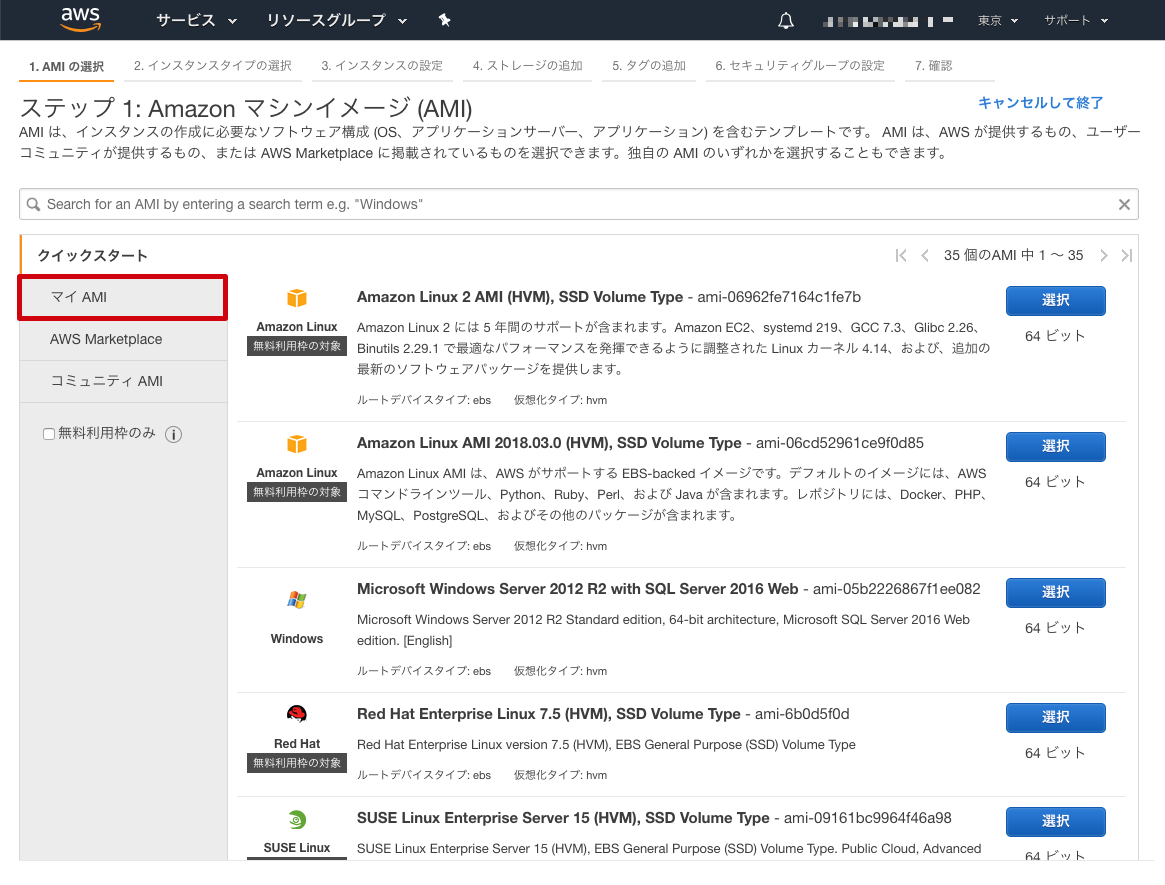Click the Amazon Linux 2 AMI (HVM) title
1165x885 pixels.
[519, 297]
